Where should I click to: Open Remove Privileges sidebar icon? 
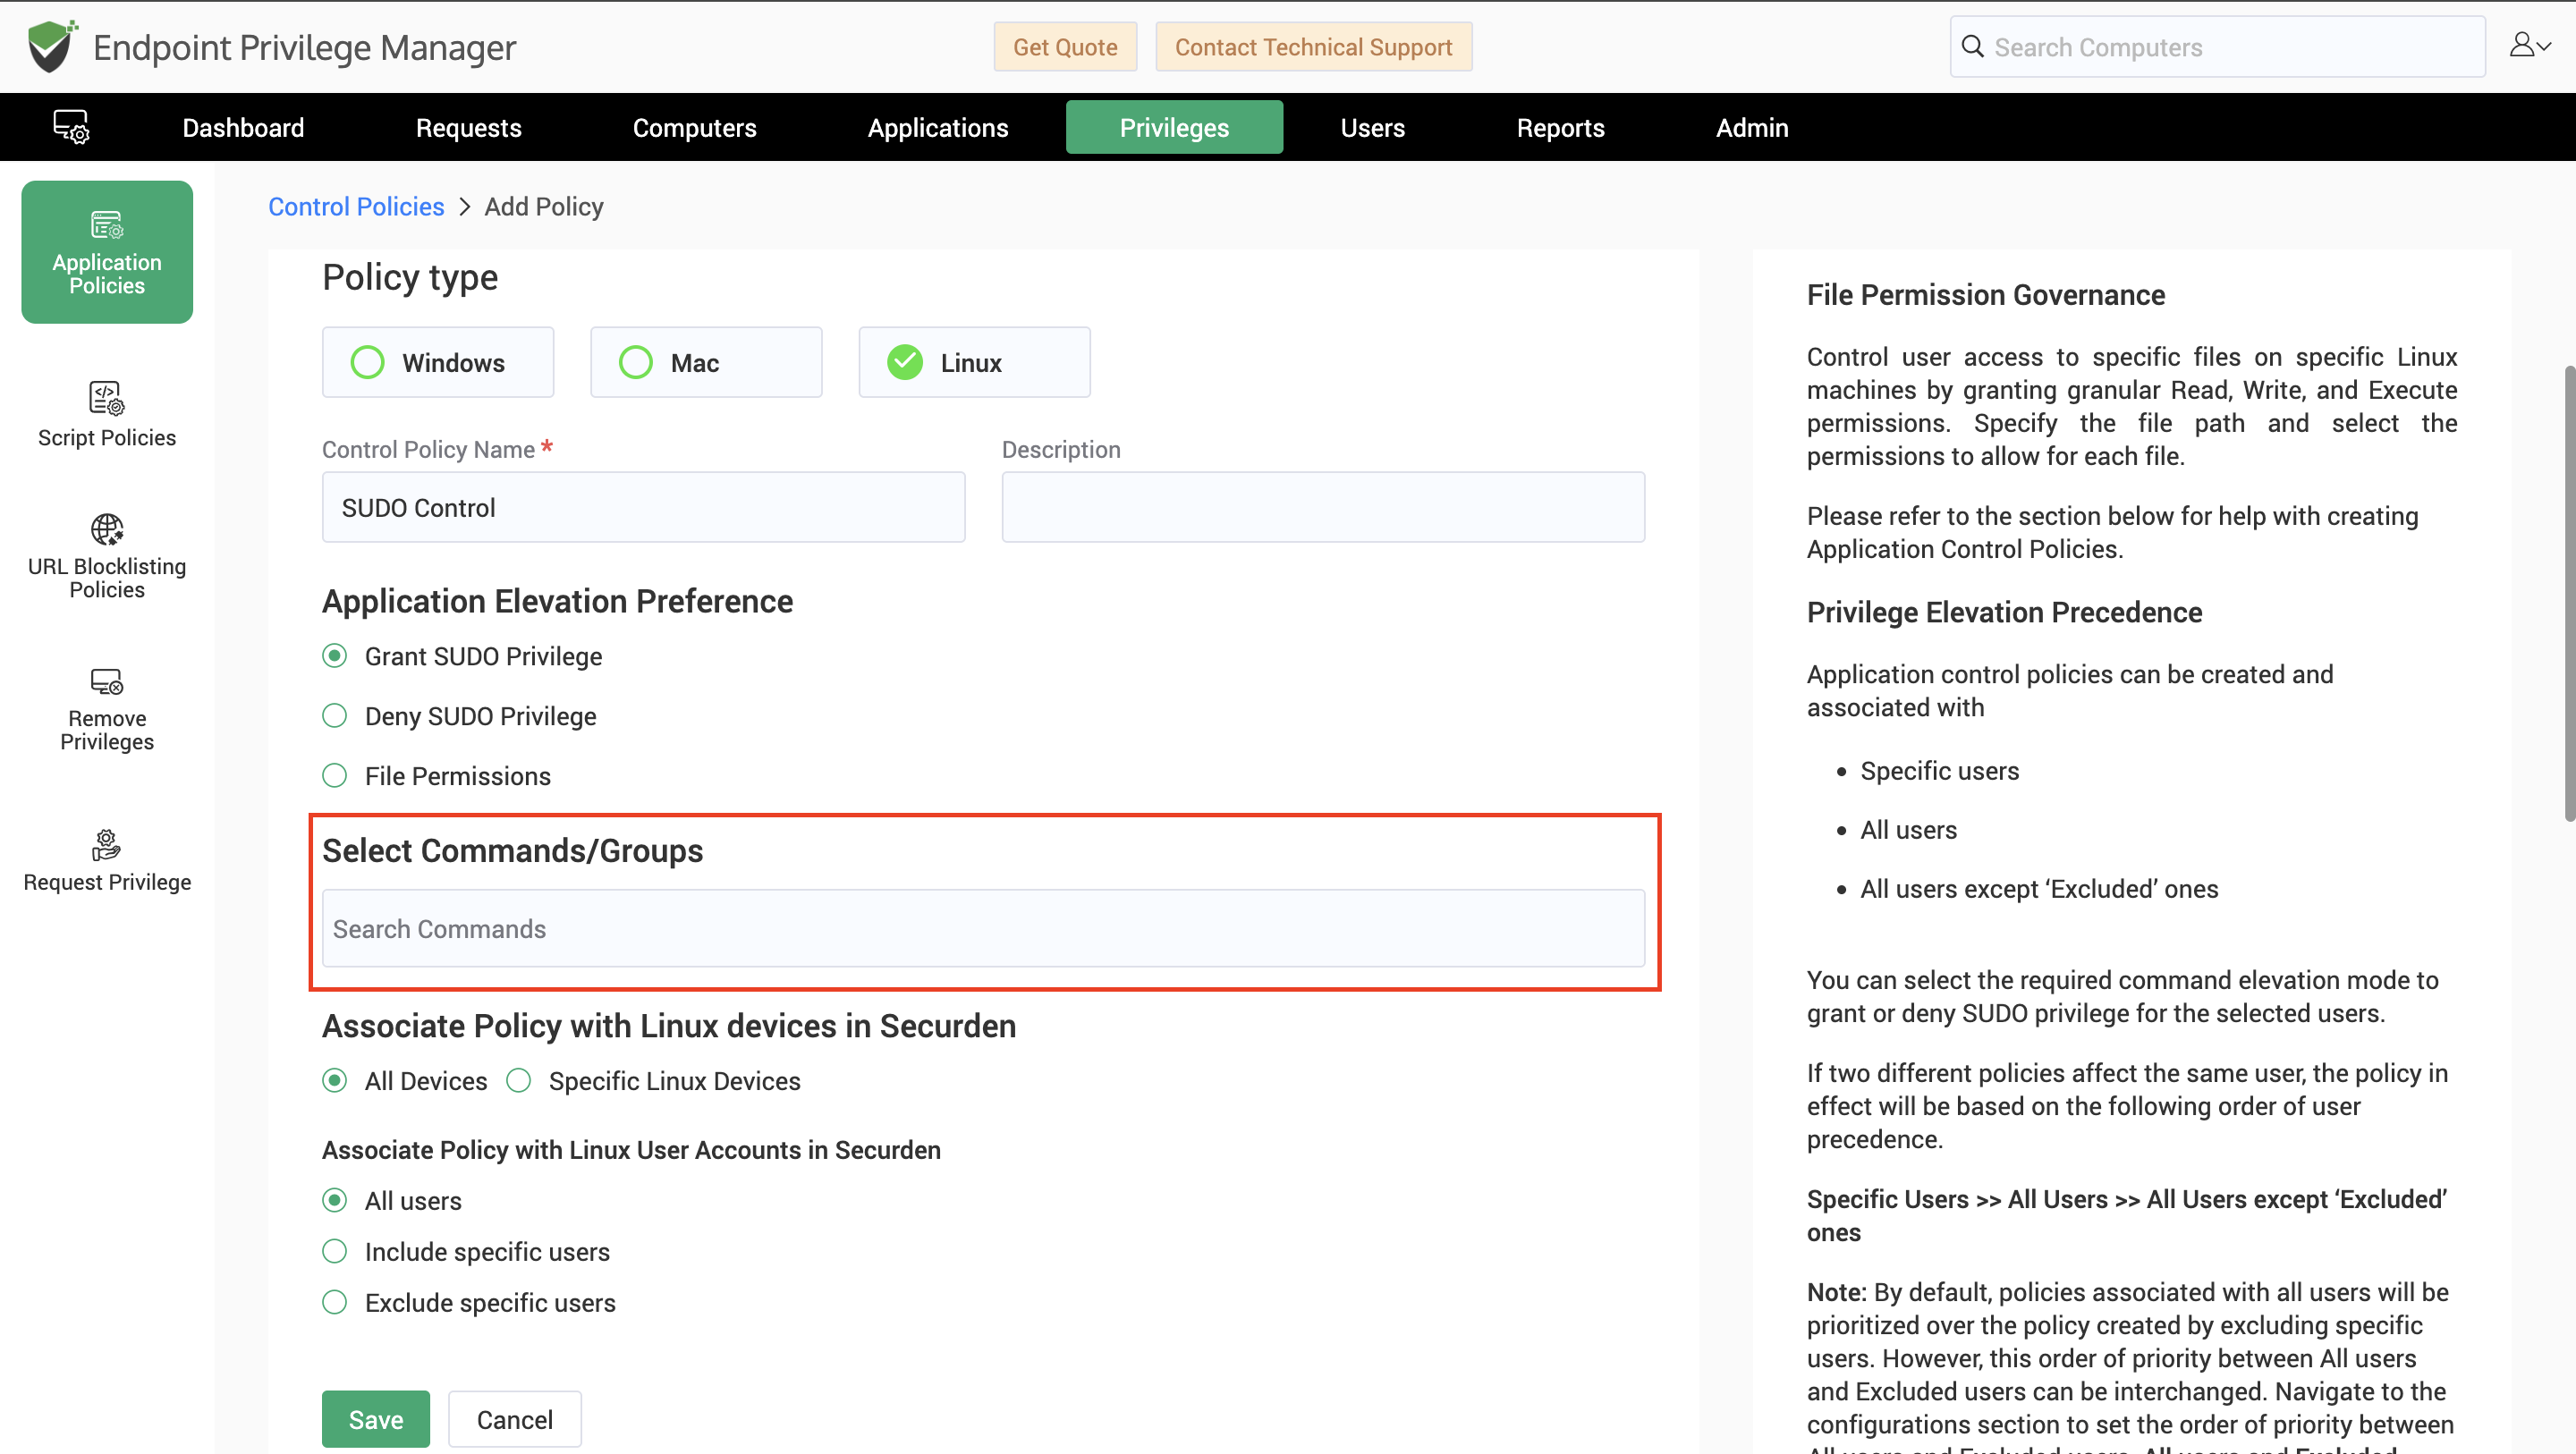(107, 682)
